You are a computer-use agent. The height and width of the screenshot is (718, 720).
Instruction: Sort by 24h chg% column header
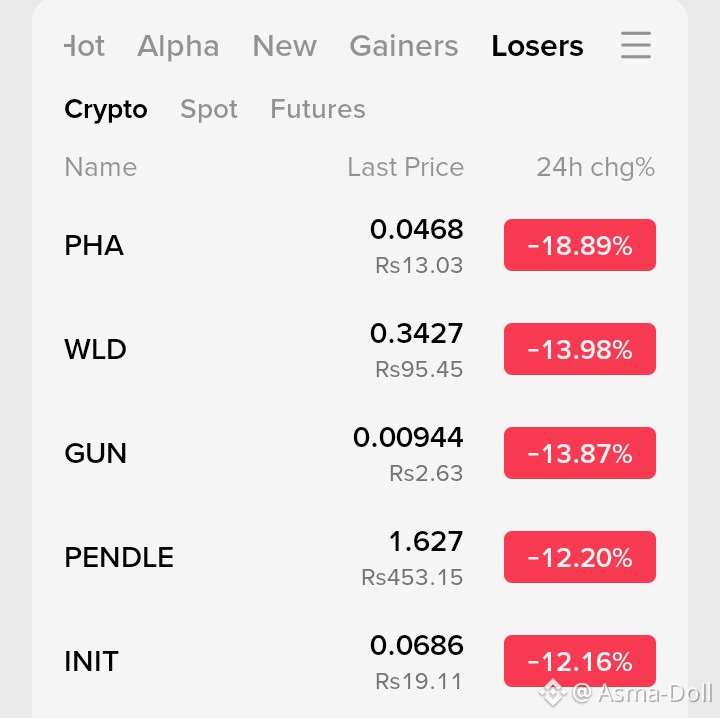596,167
